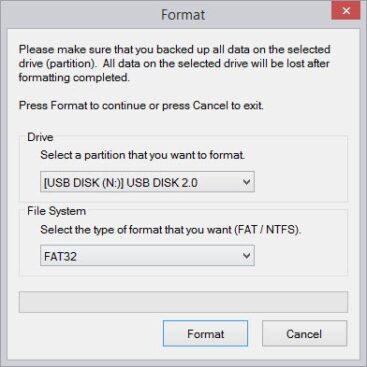Click the Cancel button
The height and width of the screenshot is (367, 367).
(x=304, y=333)
